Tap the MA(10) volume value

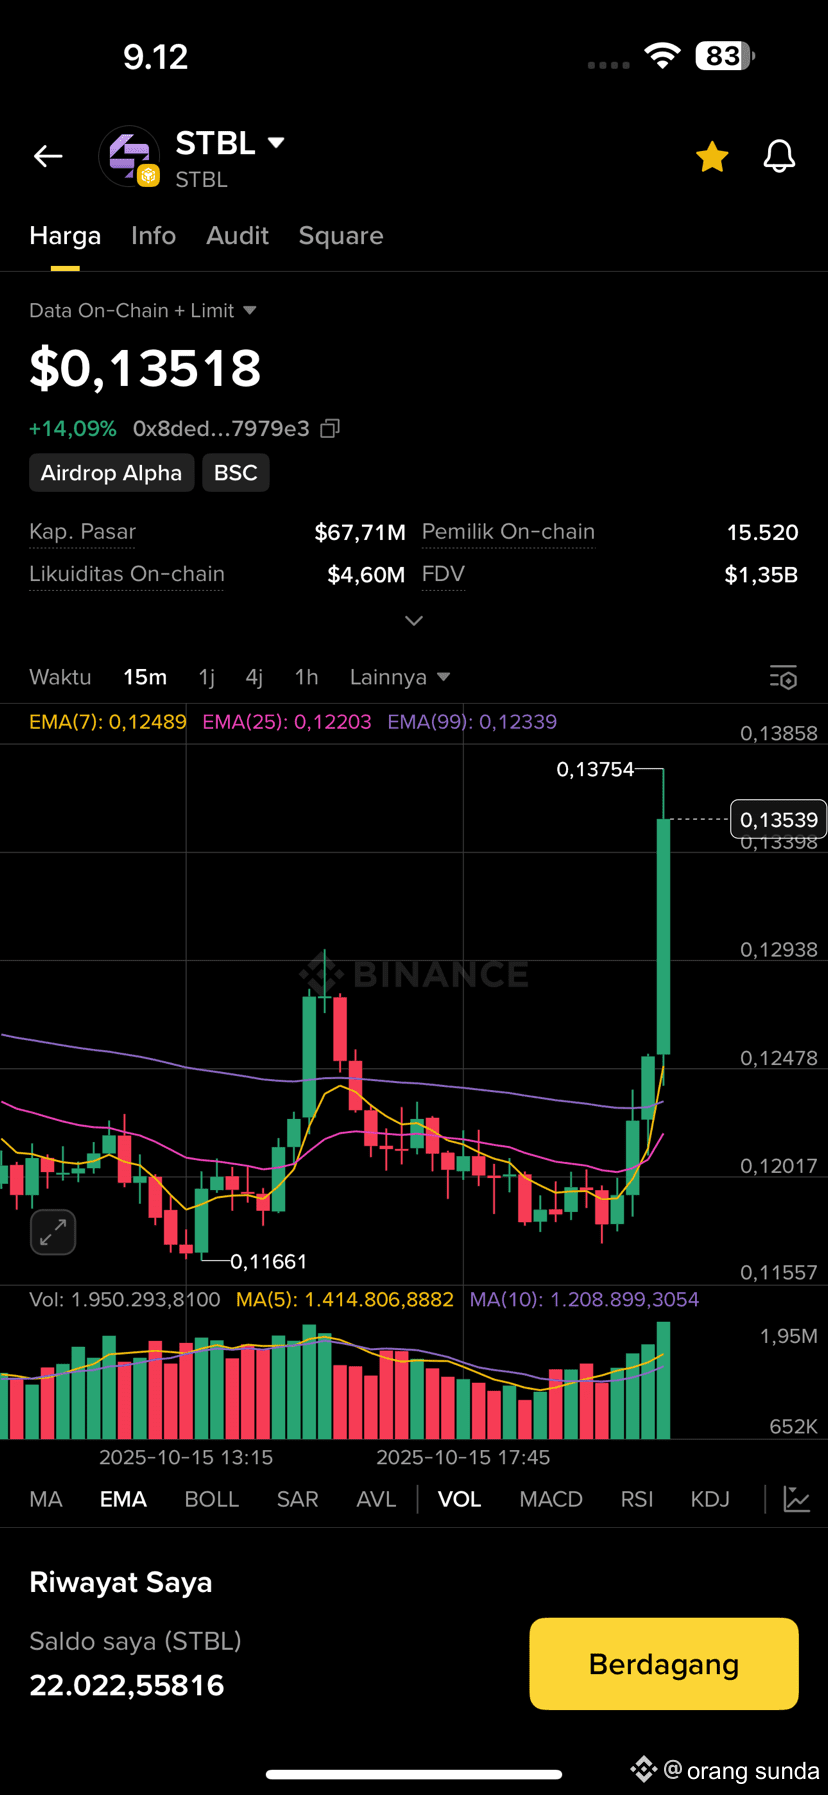(585, 1300)
